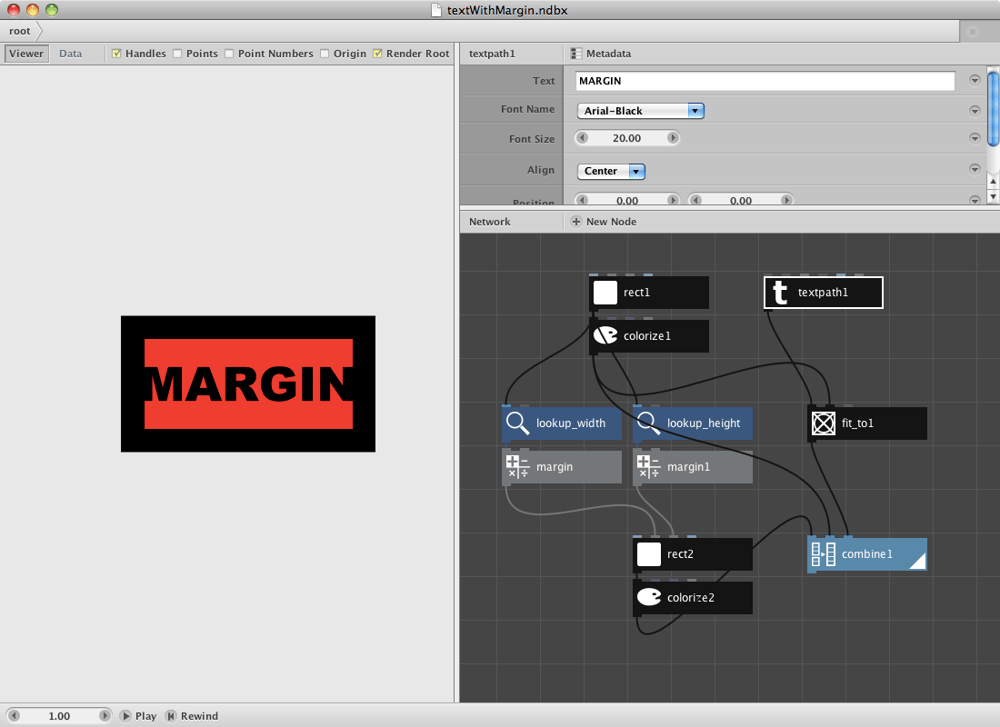Viewport: 1000px width, 727px height.
Task: Select the rect2 node square icon
Action: [x=649, y=554]
